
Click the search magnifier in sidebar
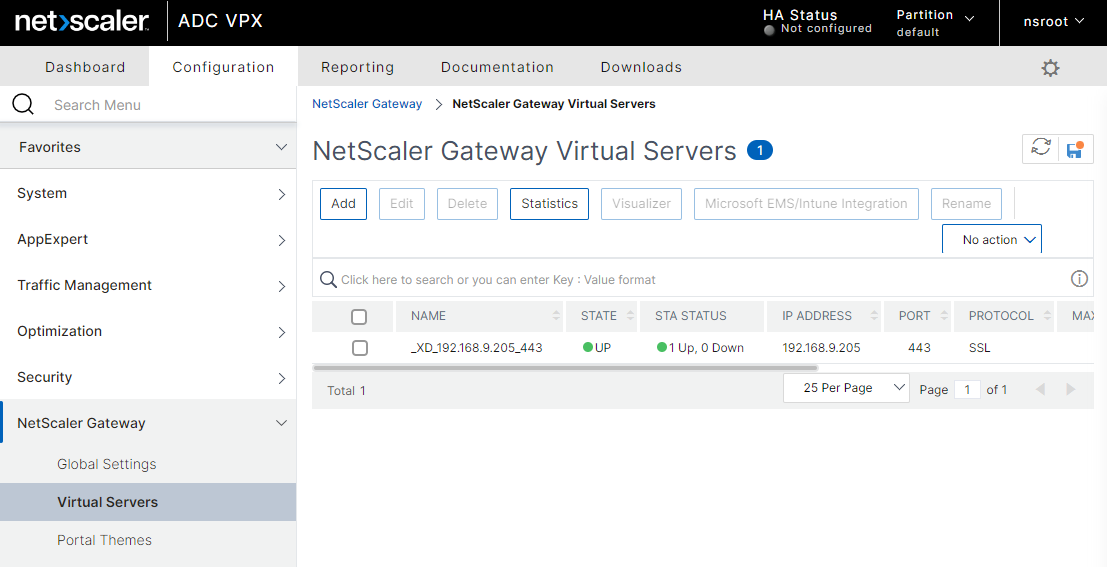pos(23,105)
